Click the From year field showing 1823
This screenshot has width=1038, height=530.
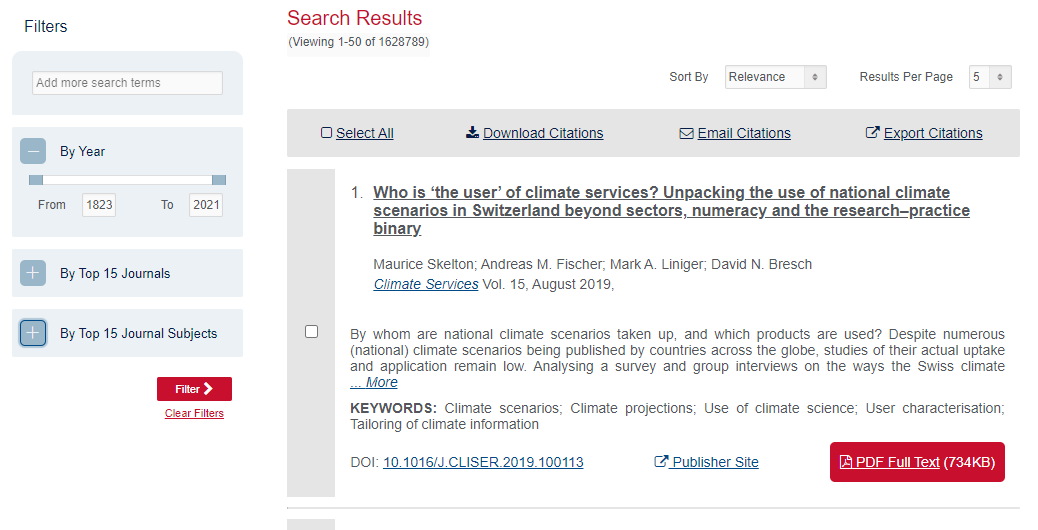click(99, 204)
